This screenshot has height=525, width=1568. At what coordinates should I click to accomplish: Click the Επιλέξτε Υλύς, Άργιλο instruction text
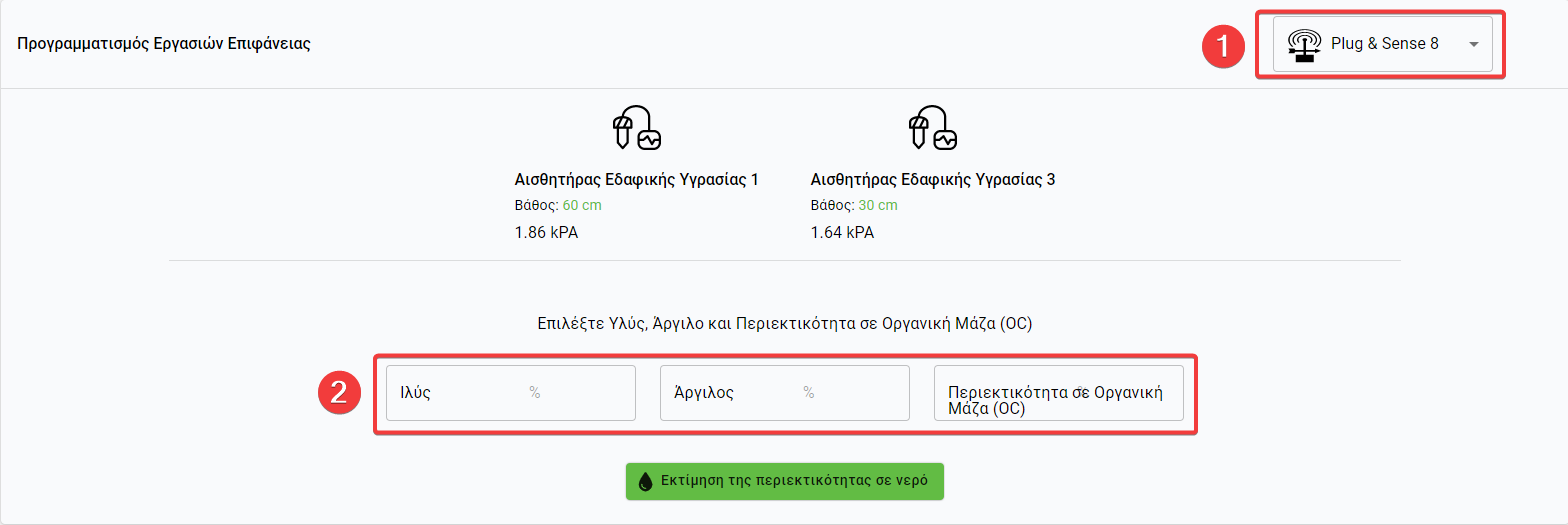(784, 324)
